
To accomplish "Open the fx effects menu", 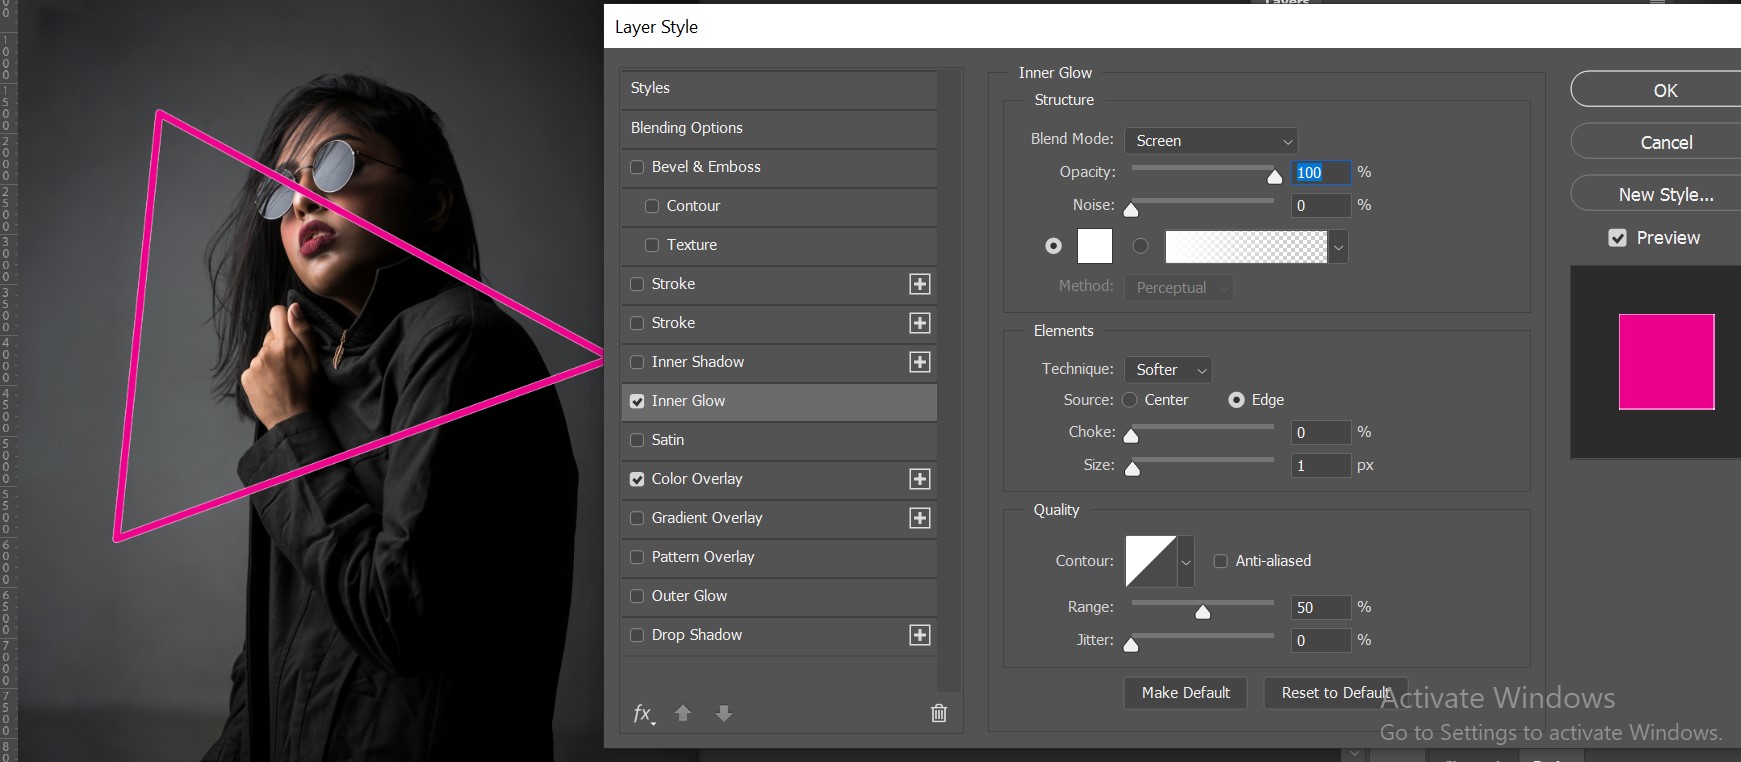I will tap(644, 713).
